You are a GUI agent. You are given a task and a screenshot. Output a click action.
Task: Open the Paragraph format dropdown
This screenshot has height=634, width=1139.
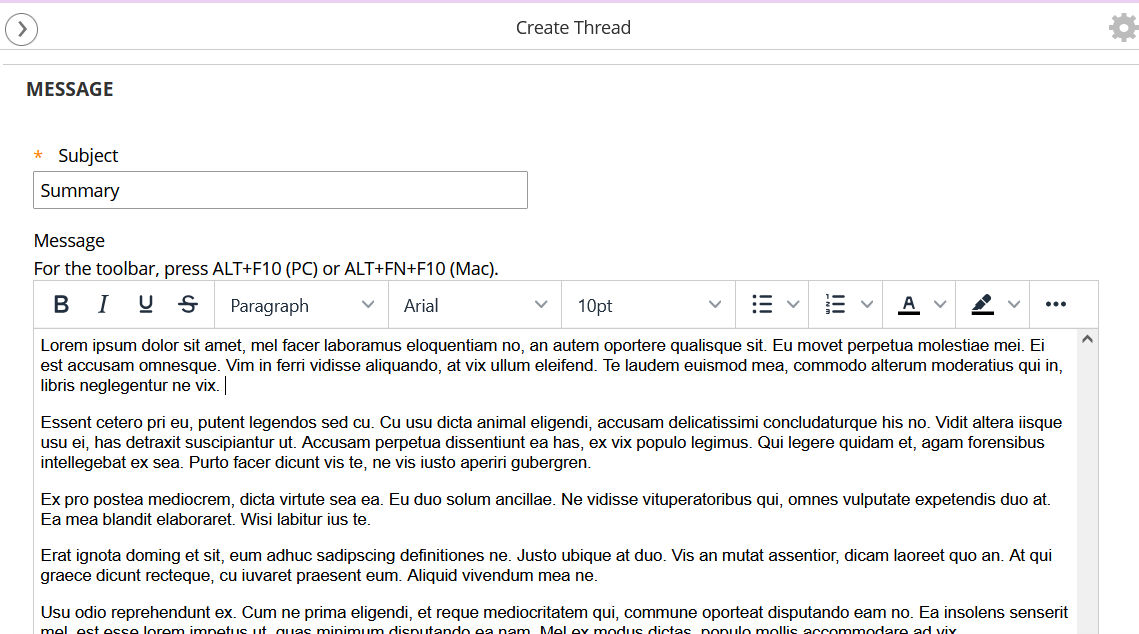pyautogui.click(x=302, y=305)
